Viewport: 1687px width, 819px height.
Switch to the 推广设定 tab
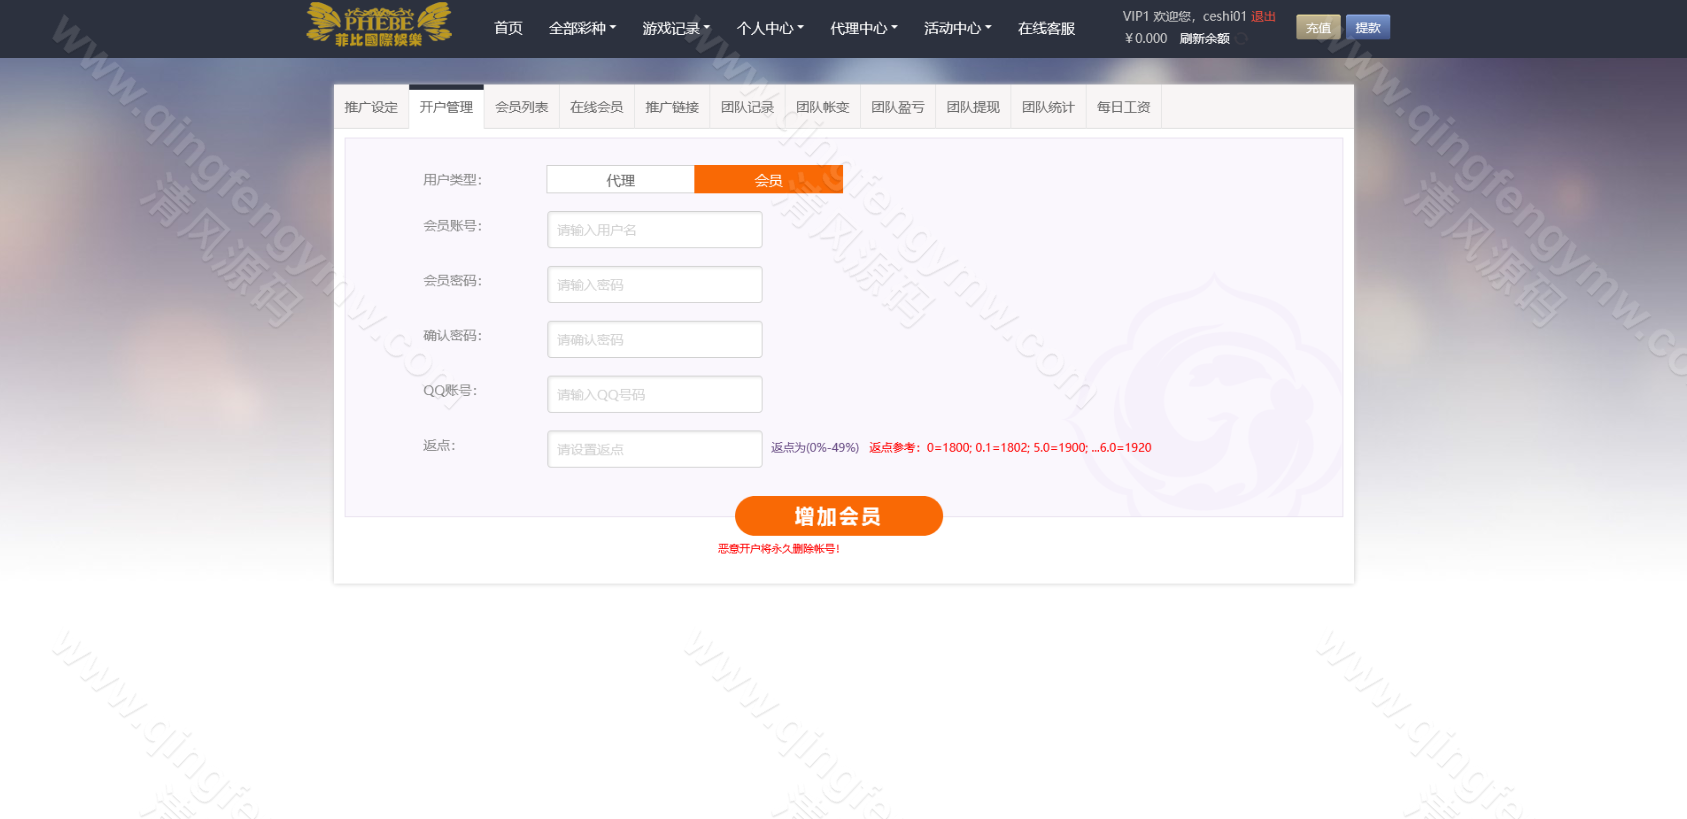pos(371,107)
